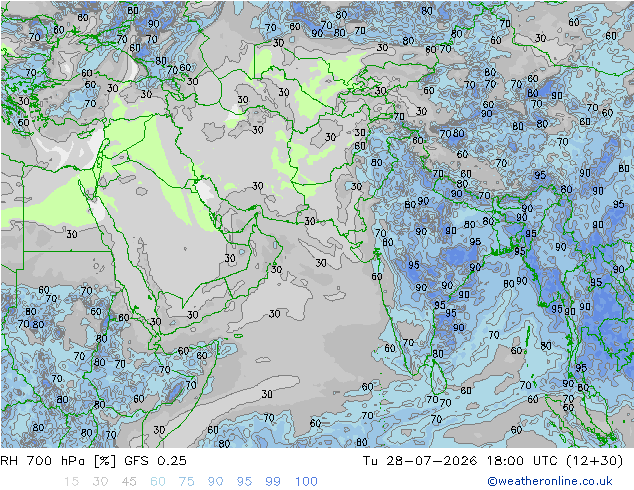
Task: Click the legend value 99
Action: [x=273, y=482]
